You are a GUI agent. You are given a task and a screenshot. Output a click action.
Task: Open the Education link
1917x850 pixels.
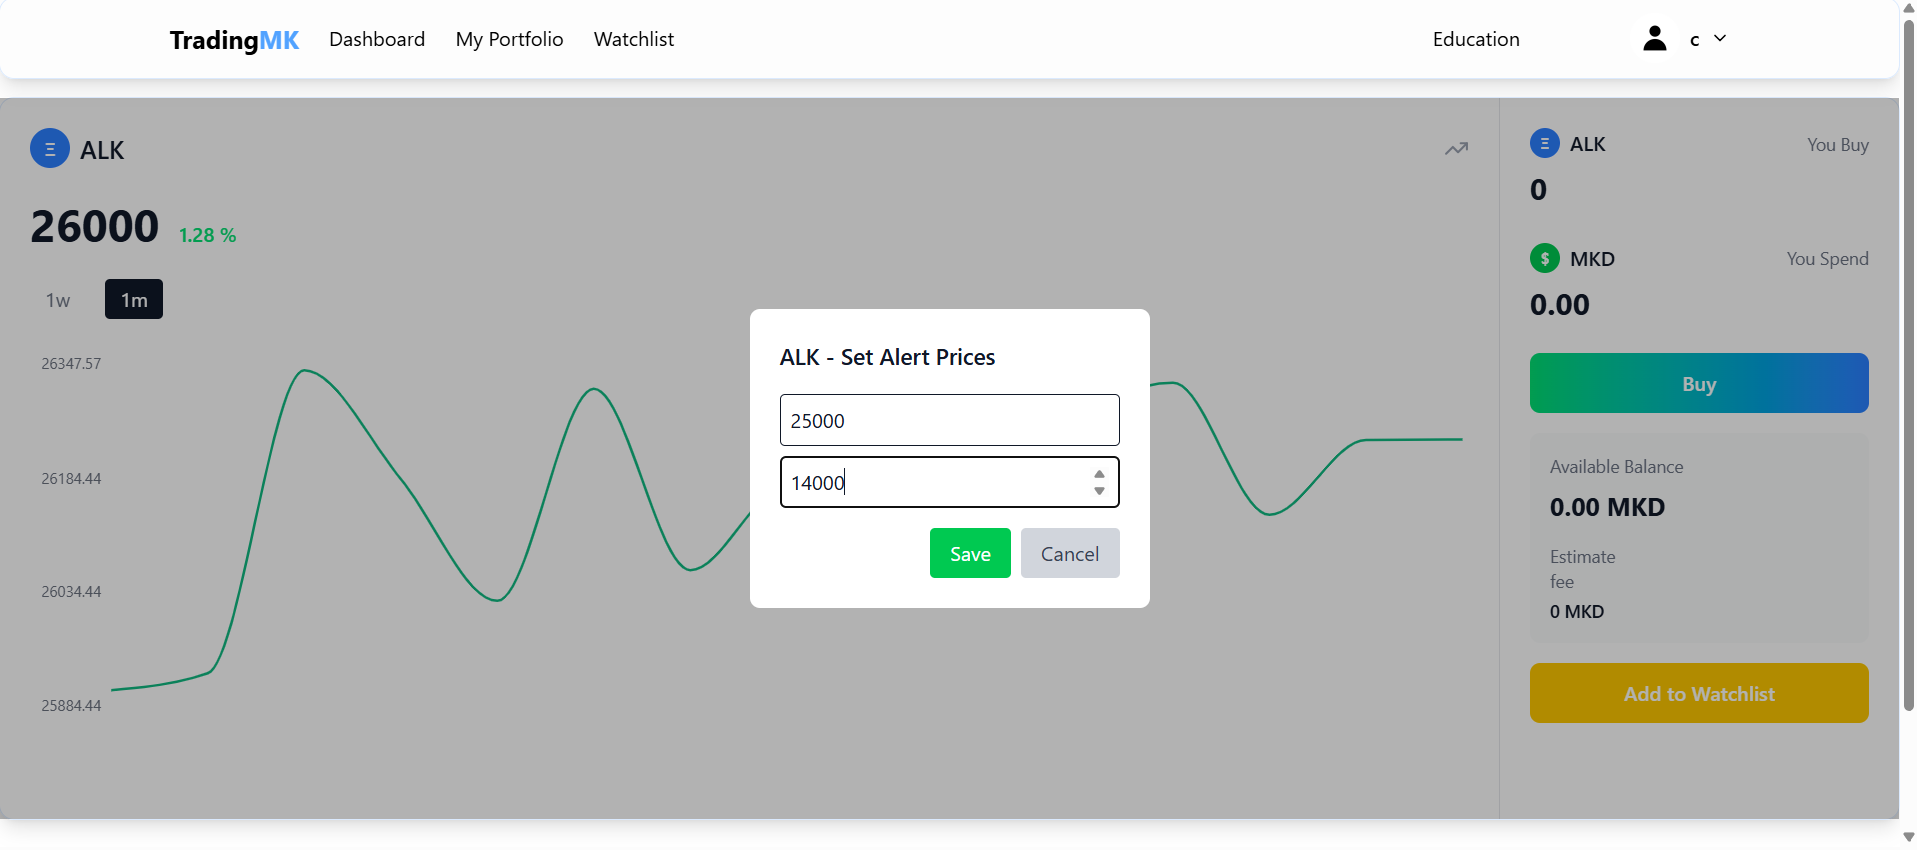1475,39
